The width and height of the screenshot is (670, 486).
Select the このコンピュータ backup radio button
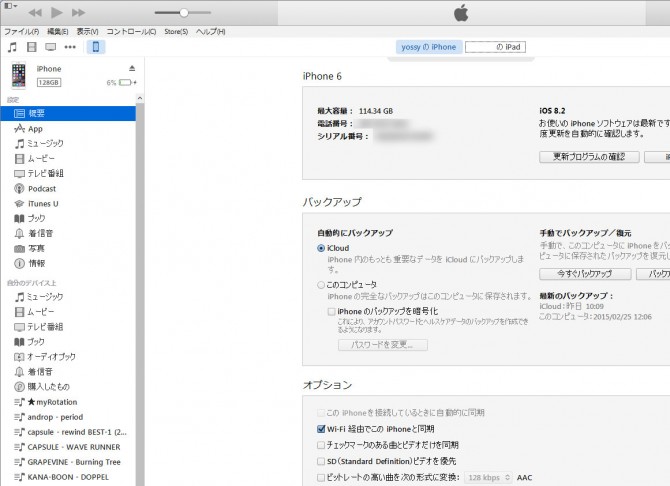click(x=321, y=285)
